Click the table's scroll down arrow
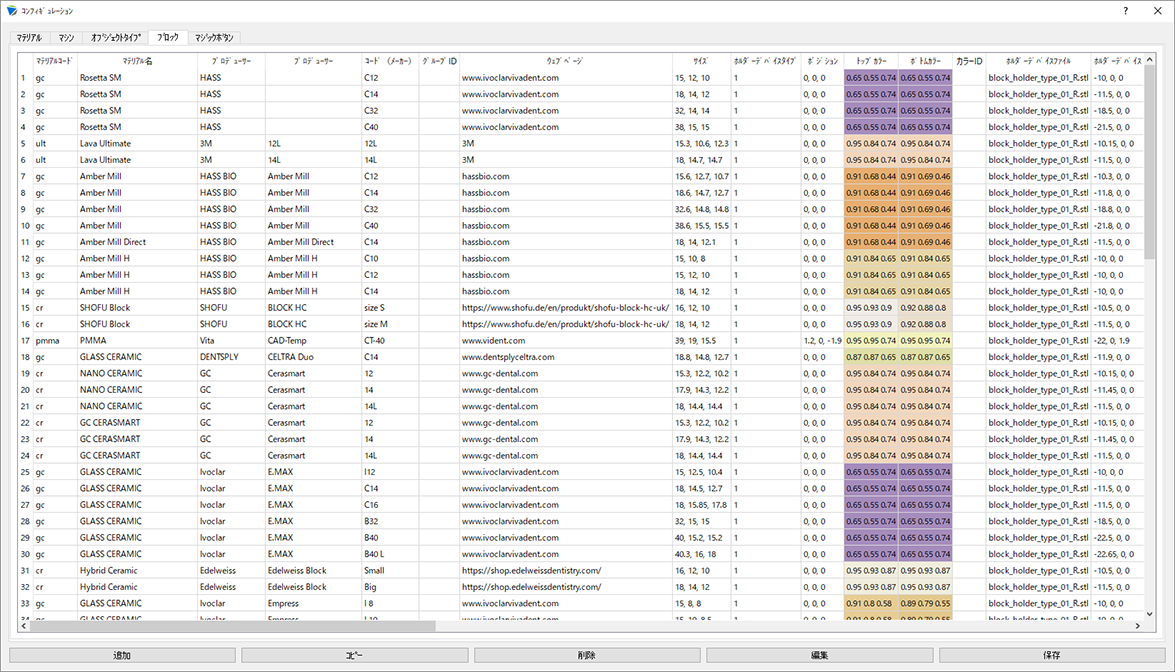Viewport: 1175px width, 672px height. tap(1150, 614)
